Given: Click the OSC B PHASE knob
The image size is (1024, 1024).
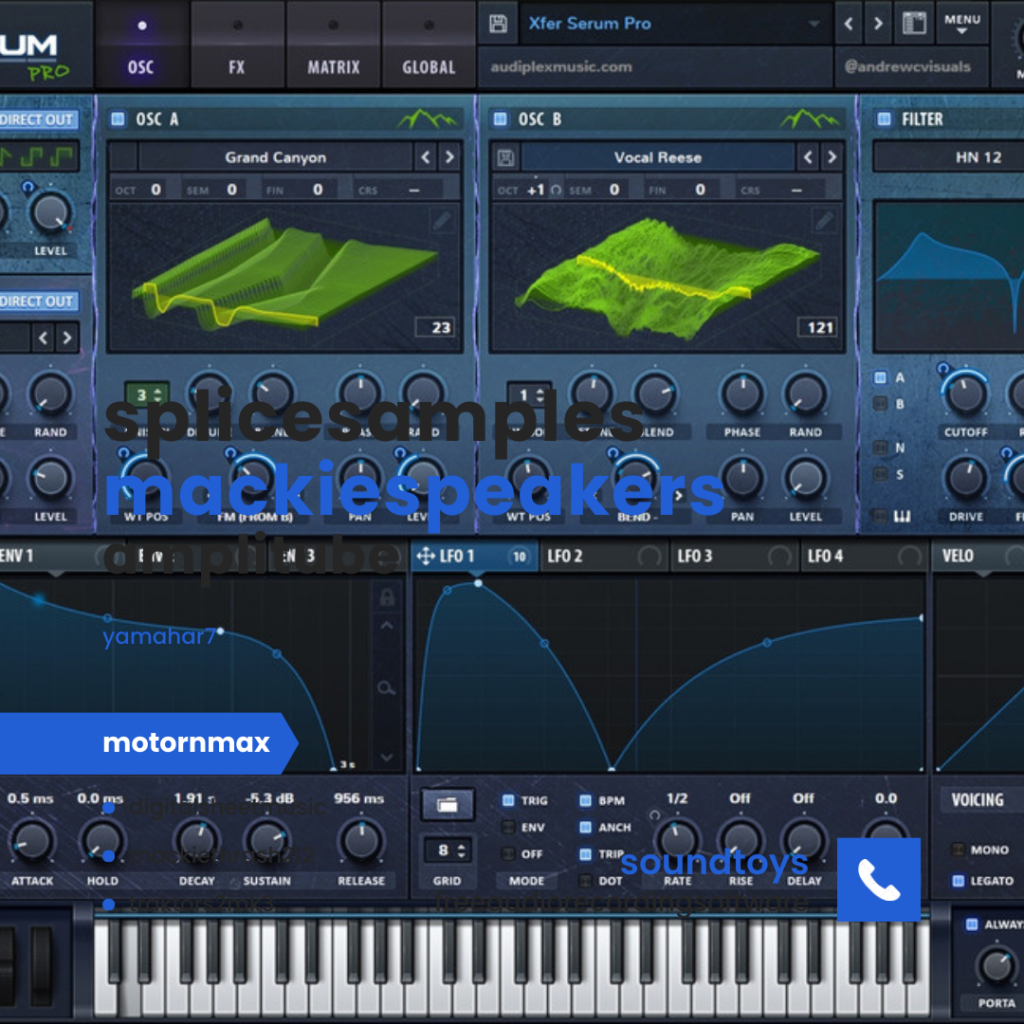Looking at the screenshot, I should (743, 394).
